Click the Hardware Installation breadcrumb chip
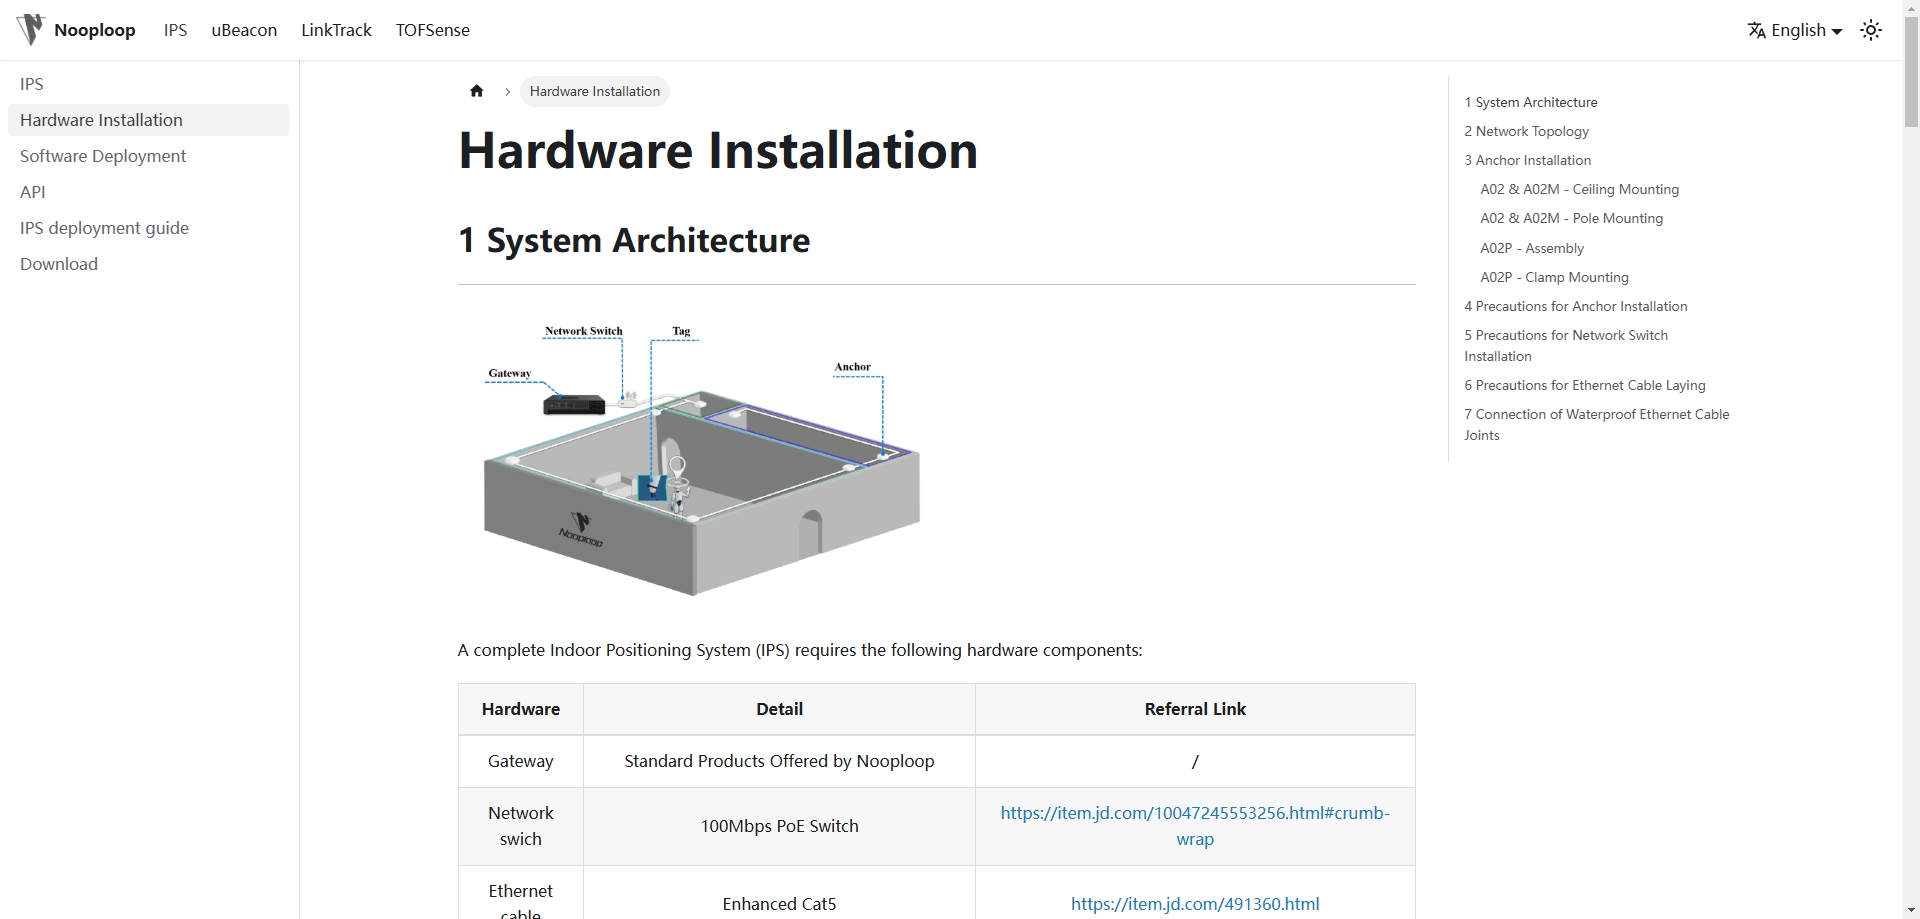Image resolution: width=1920 pixels, height=919 pixels. tap(595, 91)
